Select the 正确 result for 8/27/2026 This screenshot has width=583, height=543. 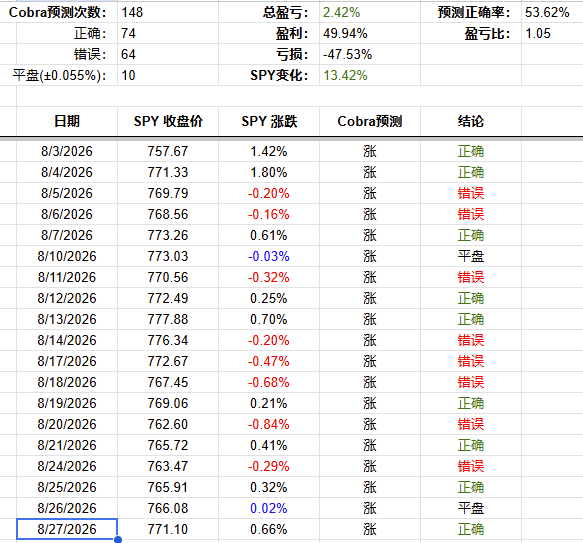[471, 529]
